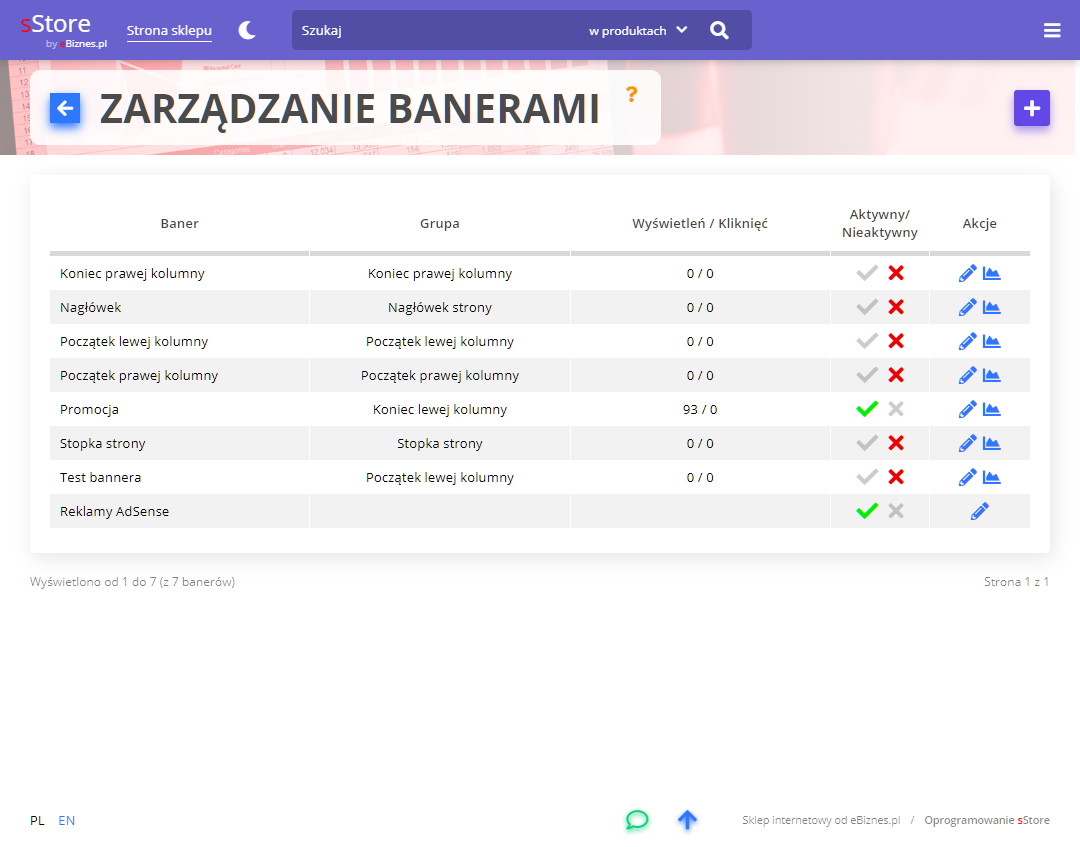Switch language to EN

pyautogui.click(x=66, y=820)
